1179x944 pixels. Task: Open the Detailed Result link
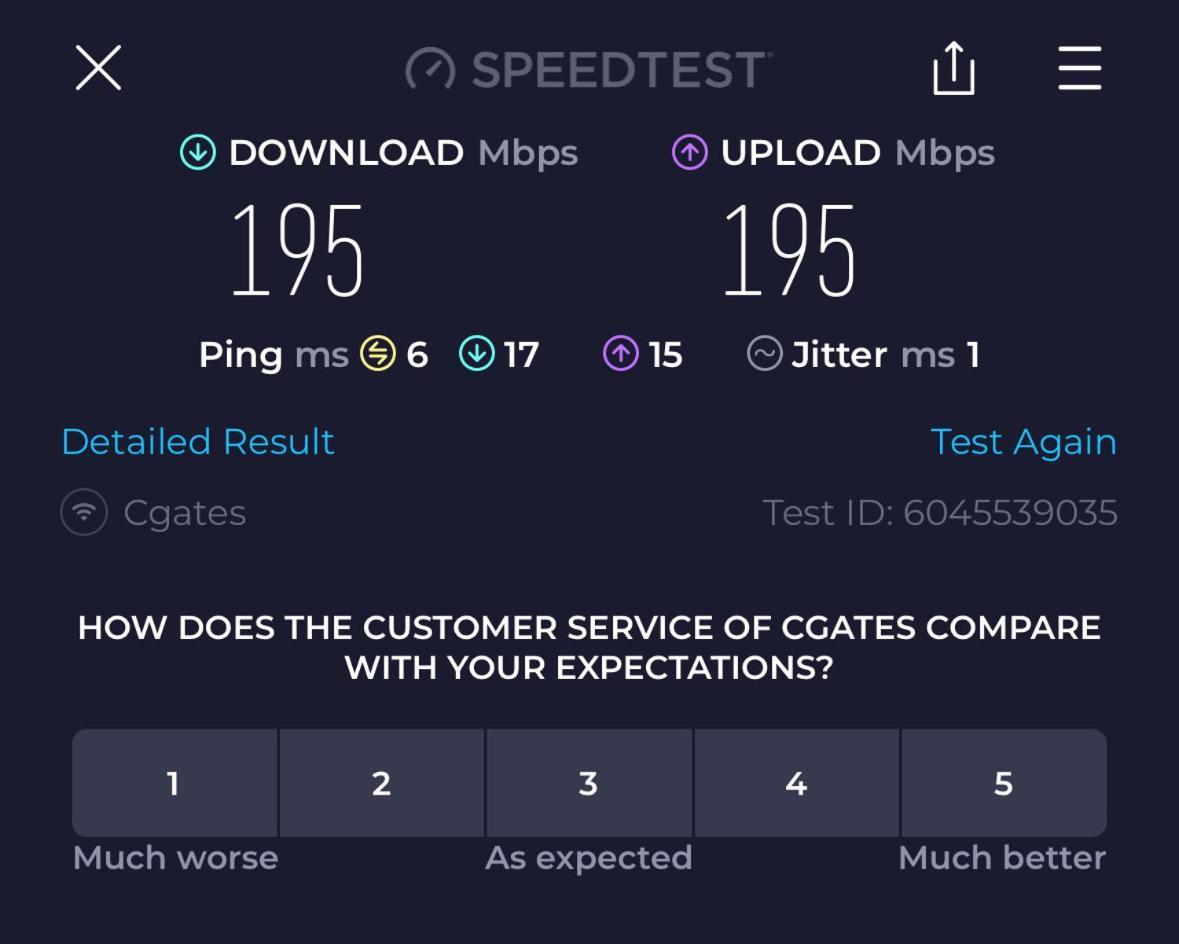pyautogui.click(x=198, y=442)
